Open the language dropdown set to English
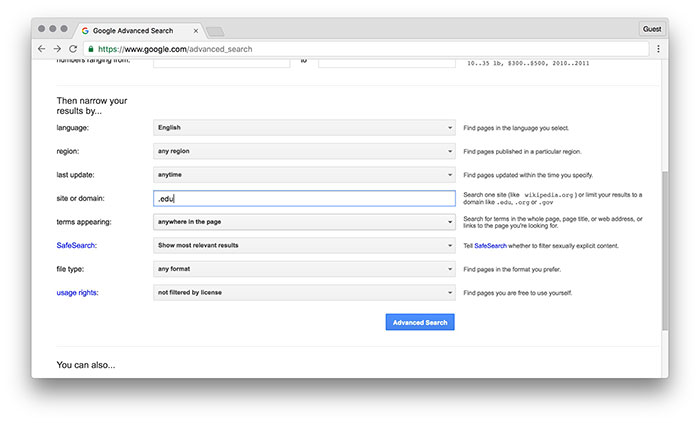This screenshot has height=423, width=700. (304, 128)
